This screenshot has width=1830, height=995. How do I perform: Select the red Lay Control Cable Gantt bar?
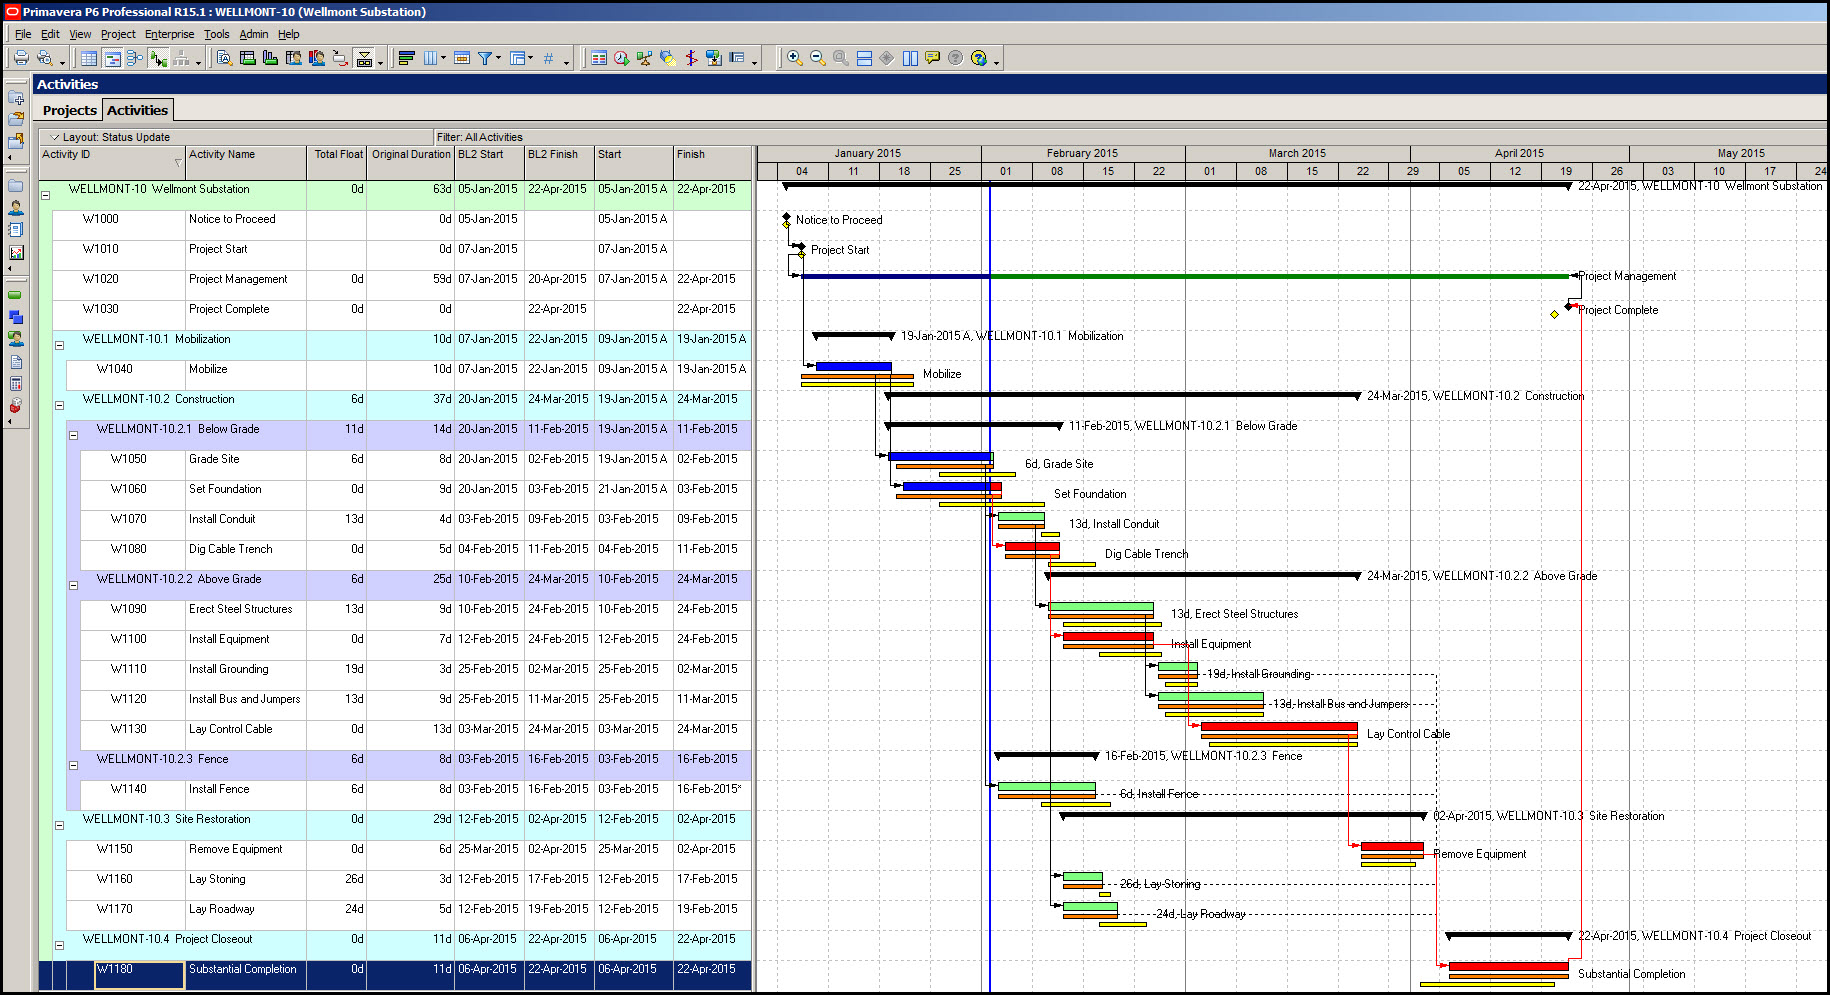1278,727
